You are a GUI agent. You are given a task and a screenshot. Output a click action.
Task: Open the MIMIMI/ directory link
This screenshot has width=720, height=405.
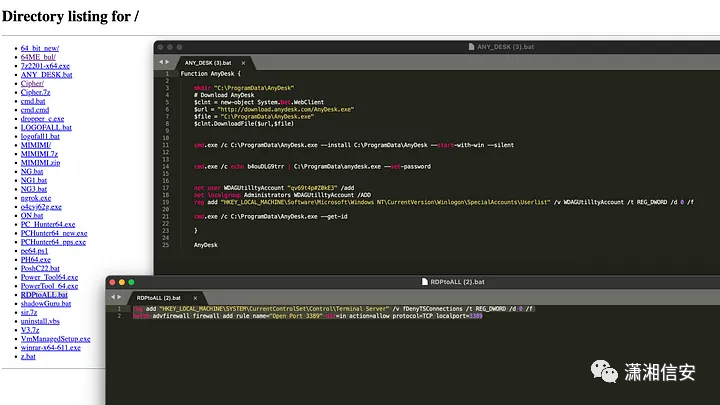pos(36,145)
